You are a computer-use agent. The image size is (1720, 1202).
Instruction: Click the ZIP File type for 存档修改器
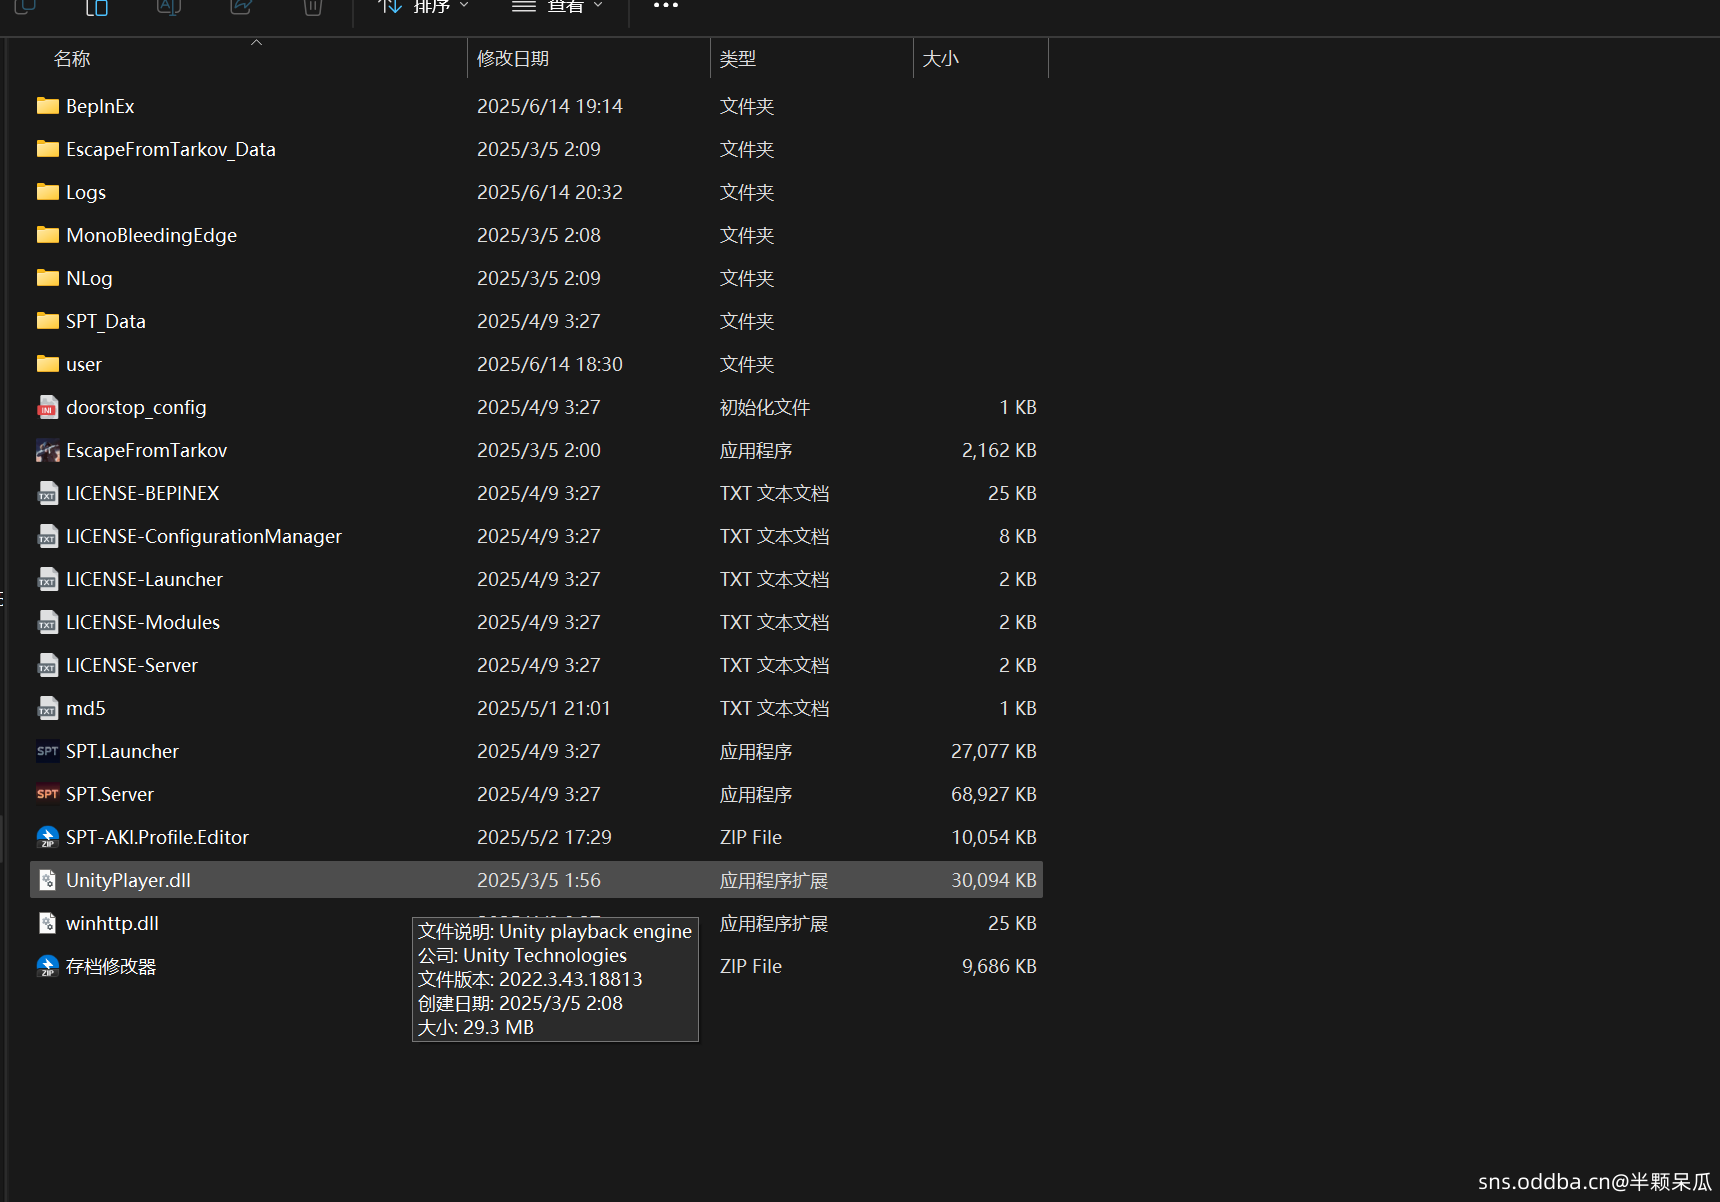coord(751,966)
